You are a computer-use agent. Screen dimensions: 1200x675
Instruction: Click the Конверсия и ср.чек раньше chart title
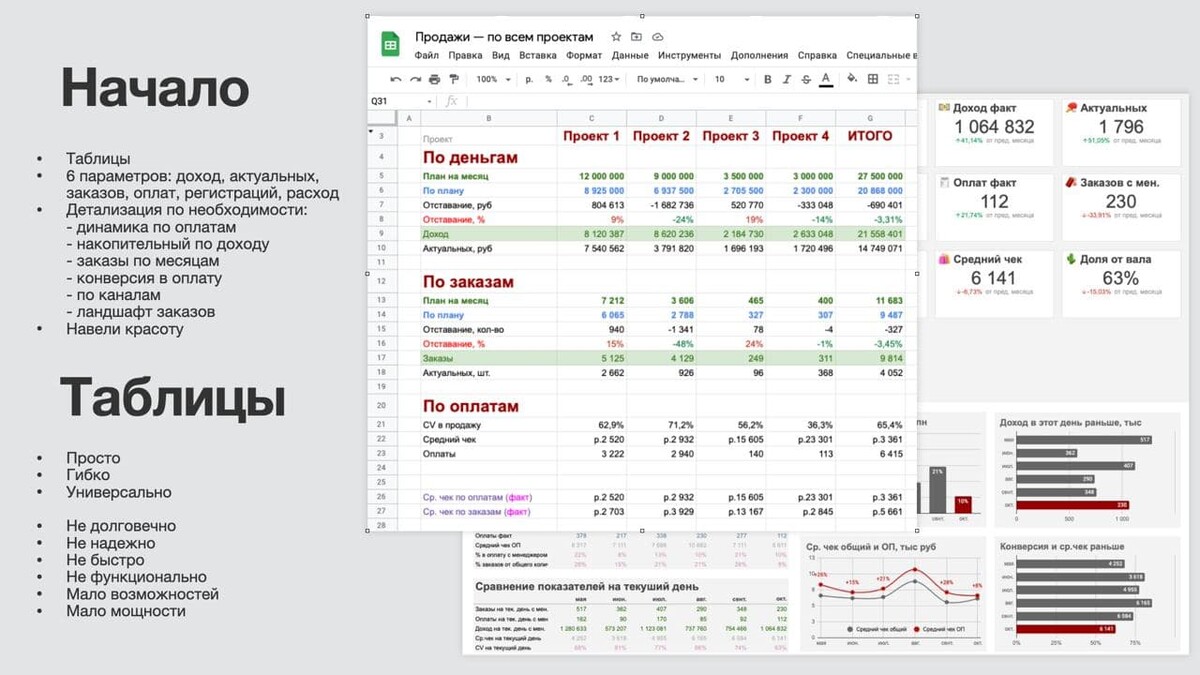pos(1063,547)
